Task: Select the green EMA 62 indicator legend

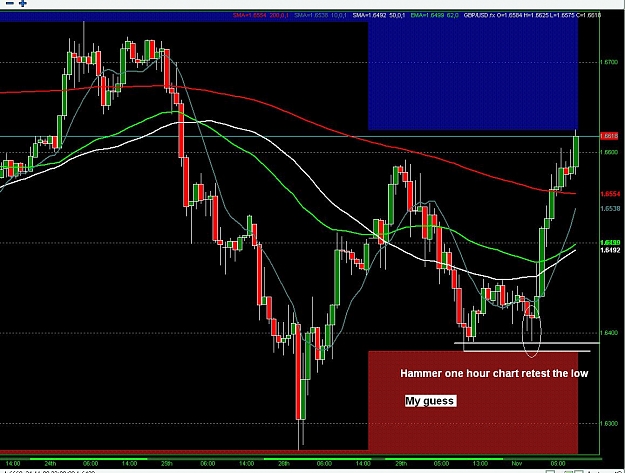Action: point(434,15)
